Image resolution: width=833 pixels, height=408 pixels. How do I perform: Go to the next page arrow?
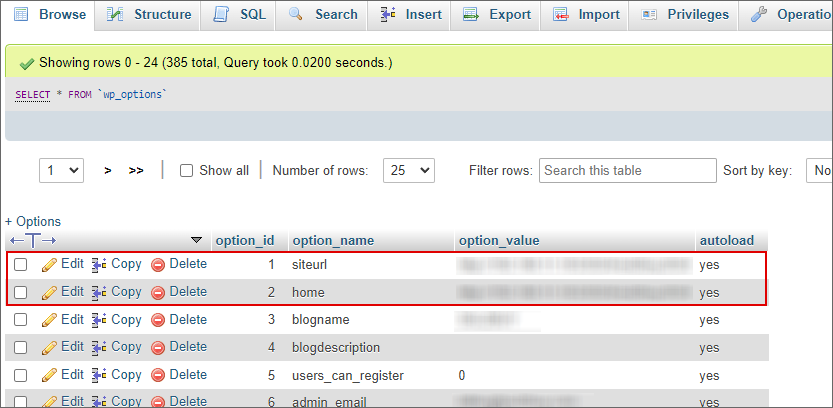108,171
